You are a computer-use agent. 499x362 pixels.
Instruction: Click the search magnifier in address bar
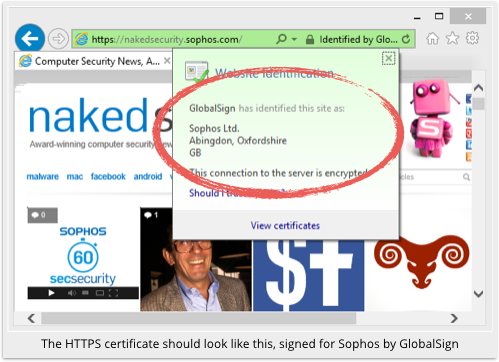tap(281, 39)
